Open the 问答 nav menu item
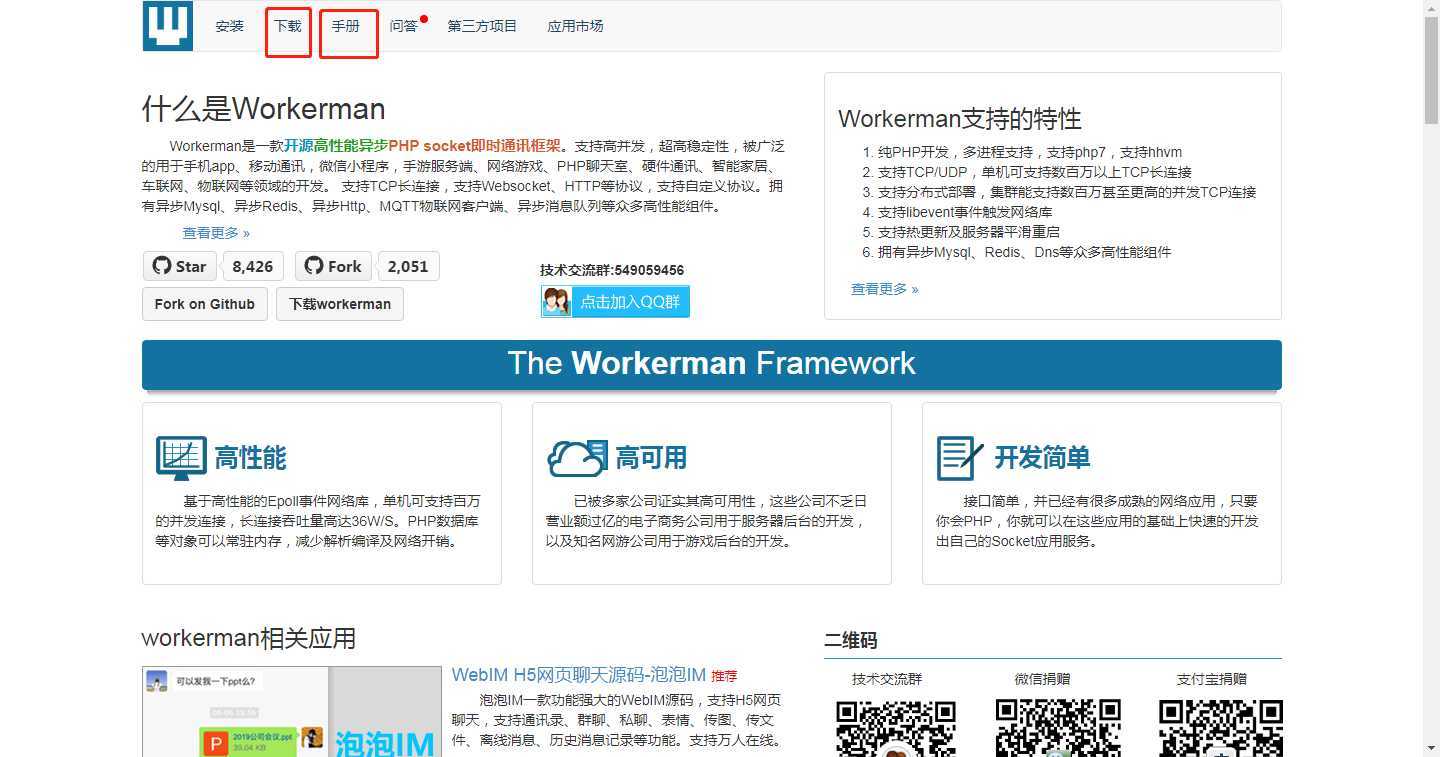Viewport: 1440px width, 757px height. 404,26
